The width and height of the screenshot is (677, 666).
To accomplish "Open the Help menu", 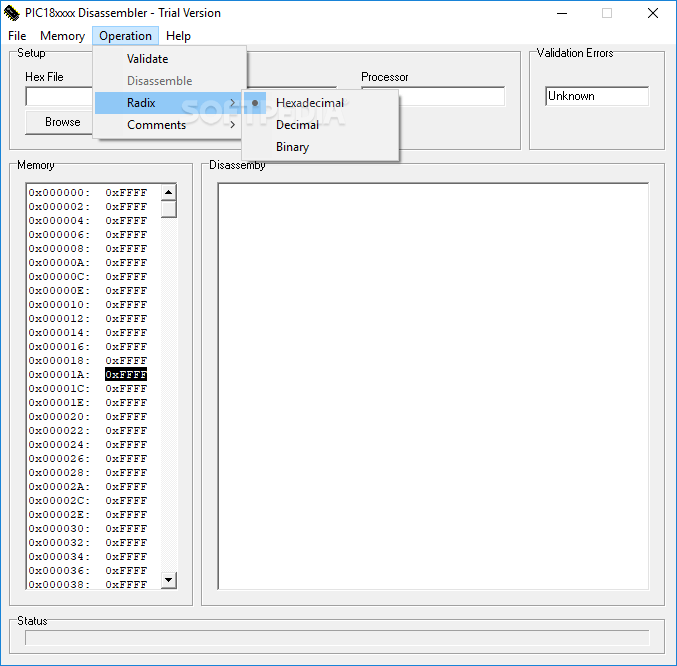I will (178, 36).
